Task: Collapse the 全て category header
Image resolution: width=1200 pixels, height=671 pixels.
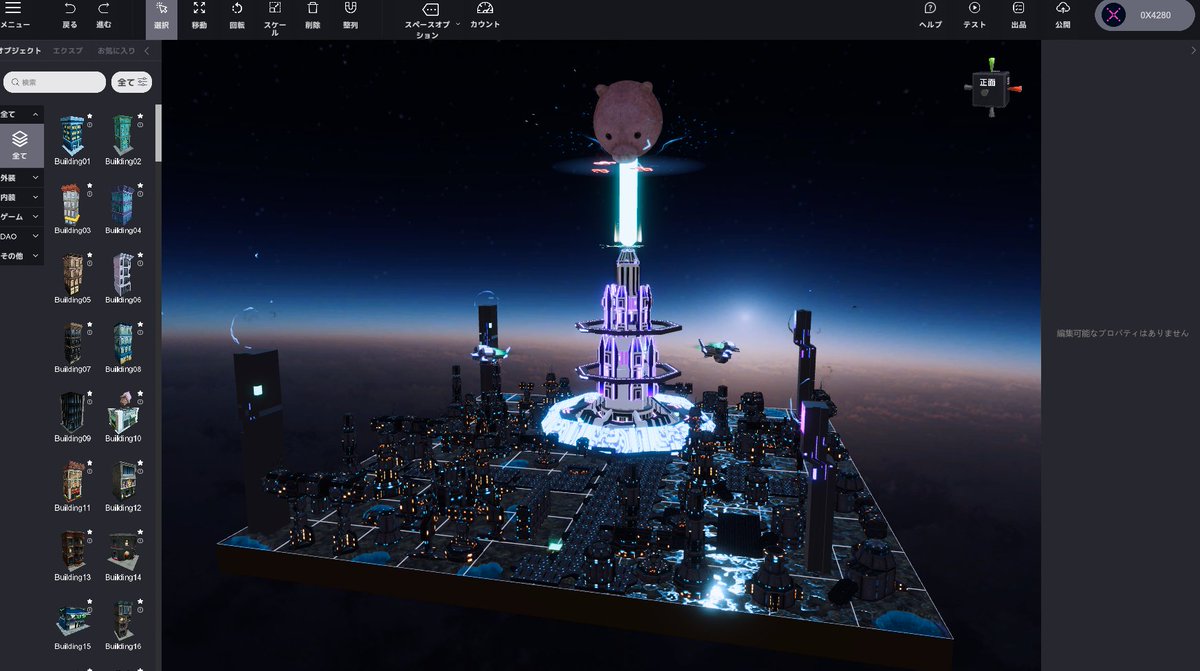Action: point(22,115)
